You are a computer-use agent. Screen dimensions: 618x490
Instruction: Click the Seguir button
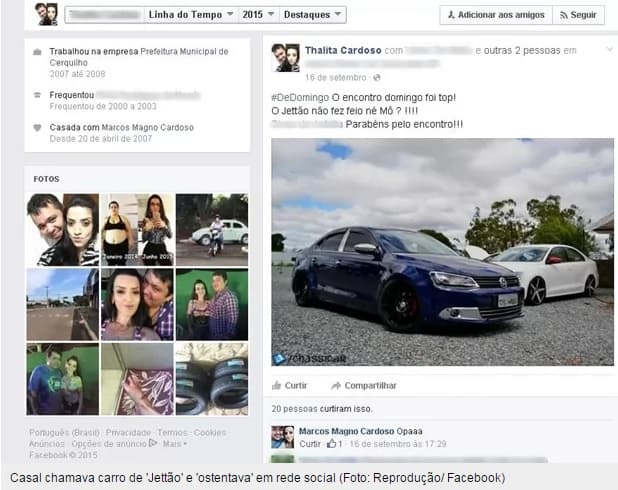(579, 15)
